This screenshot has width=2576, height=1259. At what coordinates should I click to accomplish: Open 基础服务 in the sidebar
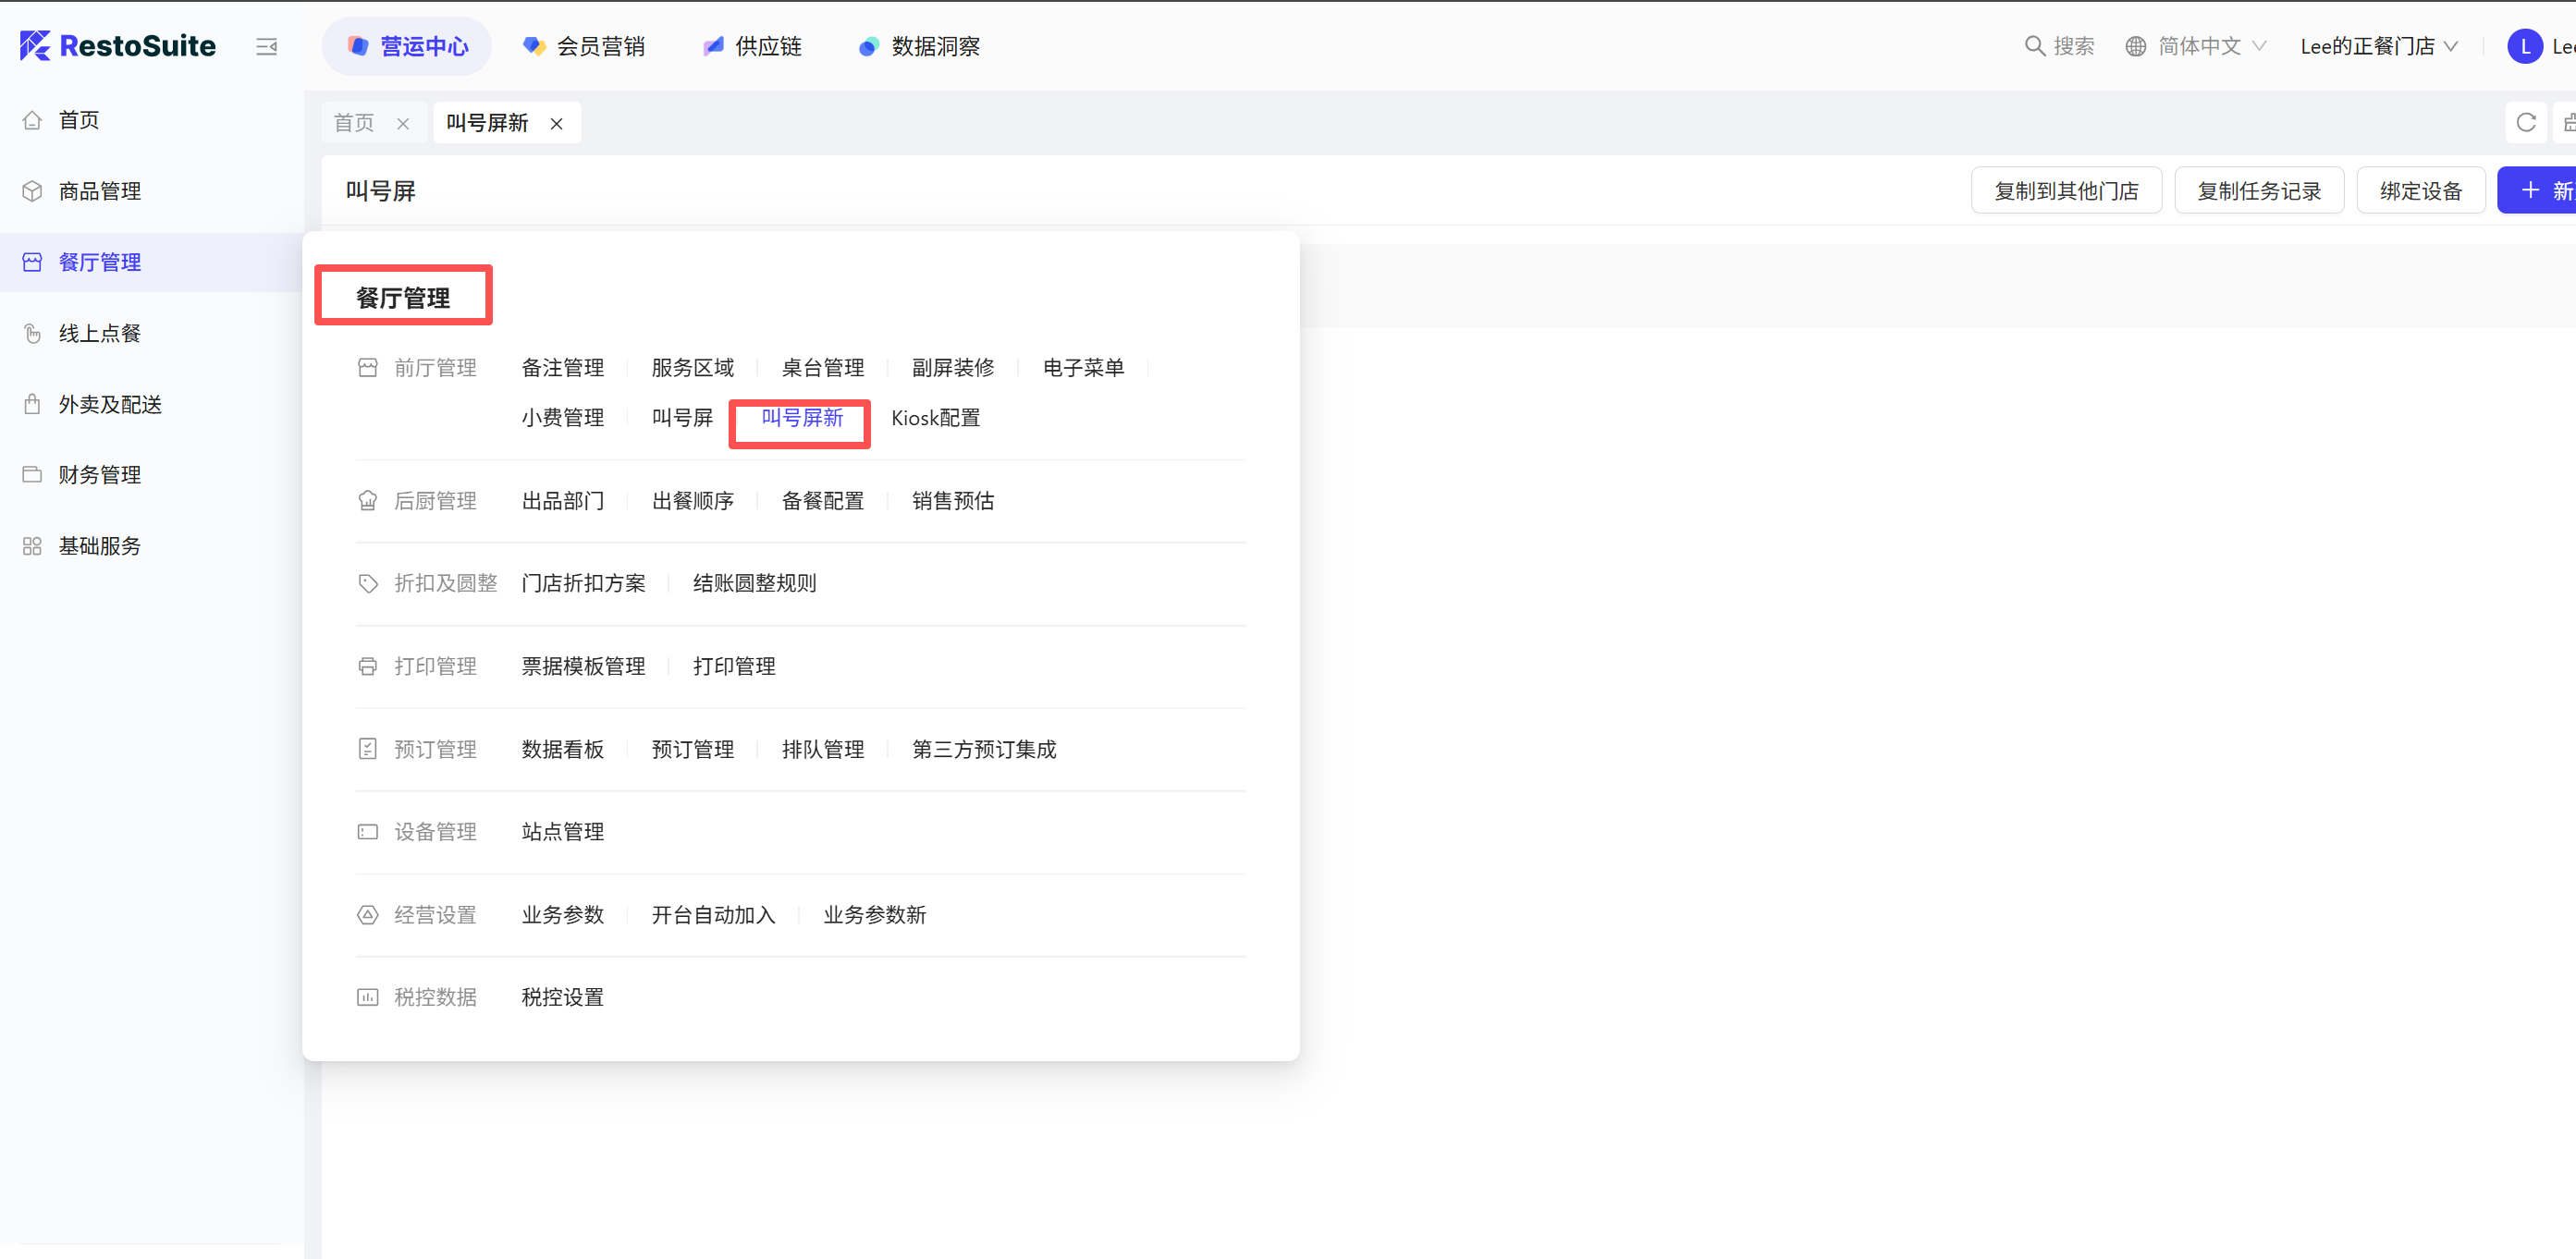pyautogui.click(x=99, y=546)
